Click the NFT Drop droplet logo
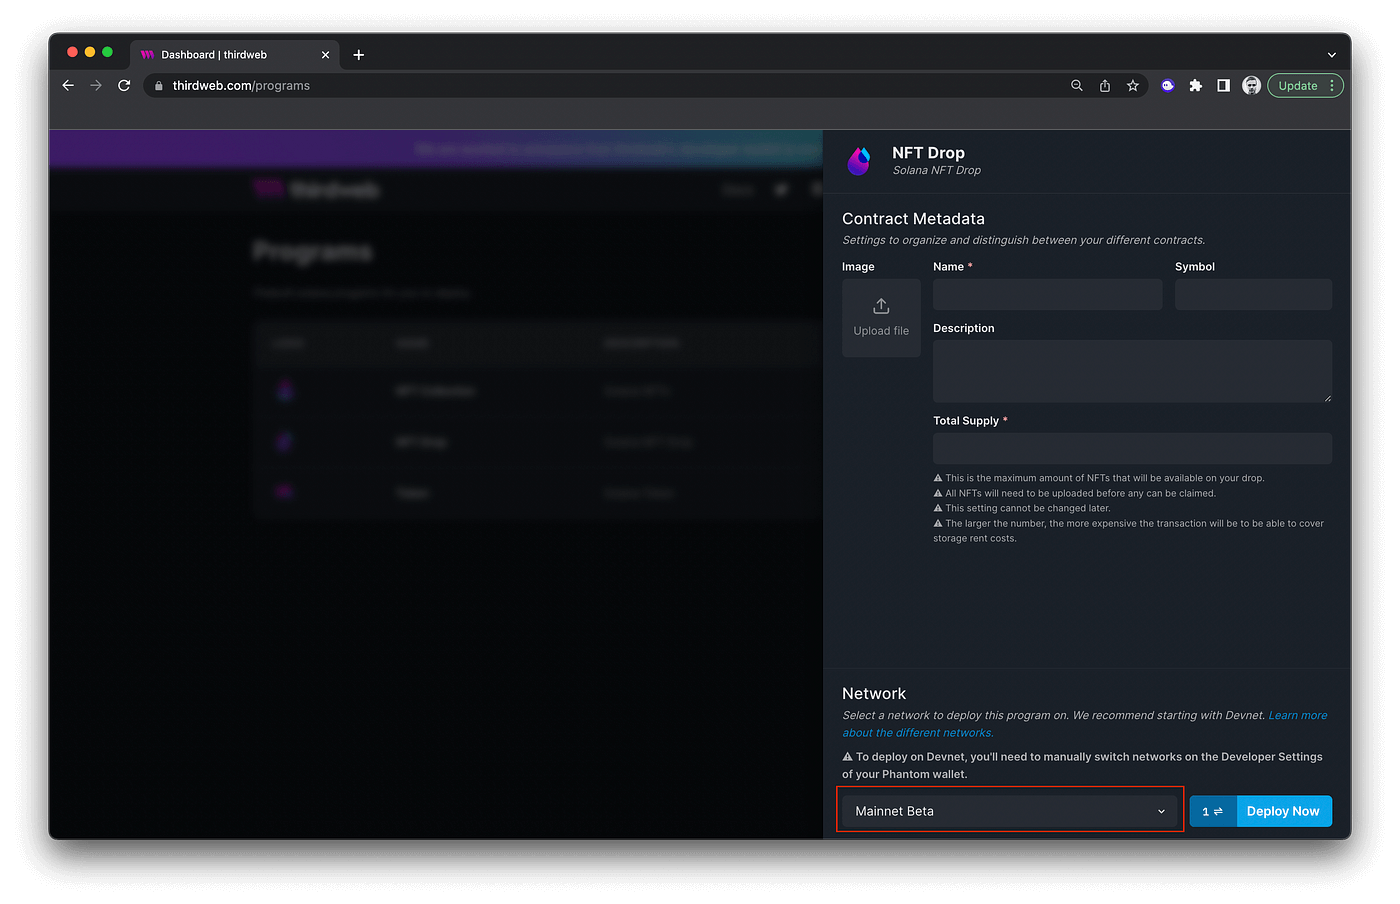The width and height of the screenshot is (1400, 904). (x=859, y=160)
